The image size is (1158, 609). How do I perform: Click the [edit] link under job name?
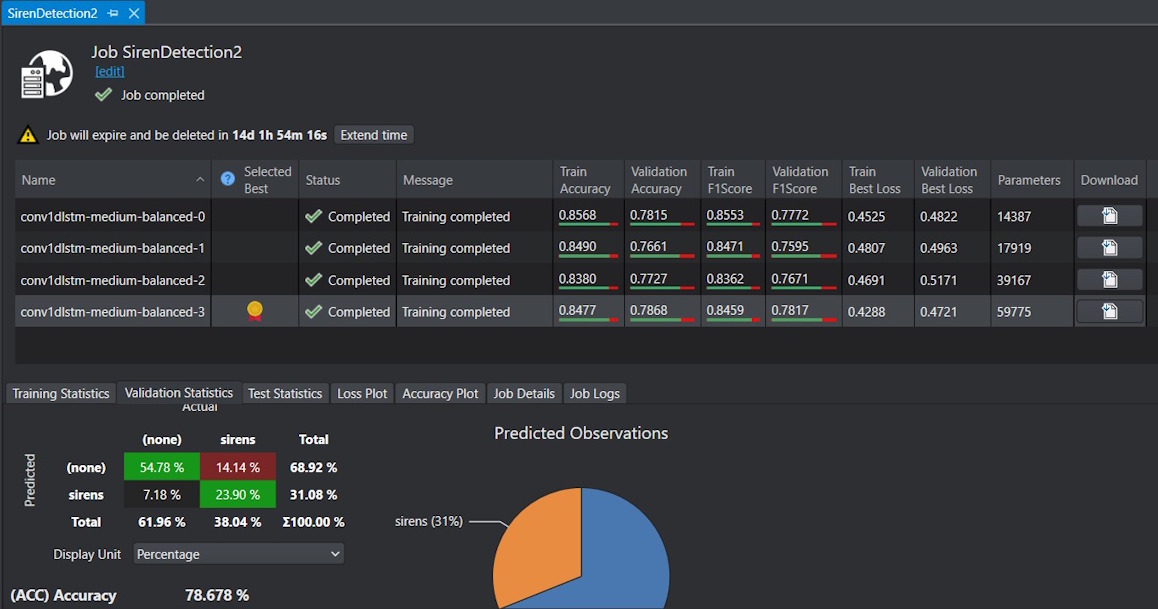click(109, 72)
